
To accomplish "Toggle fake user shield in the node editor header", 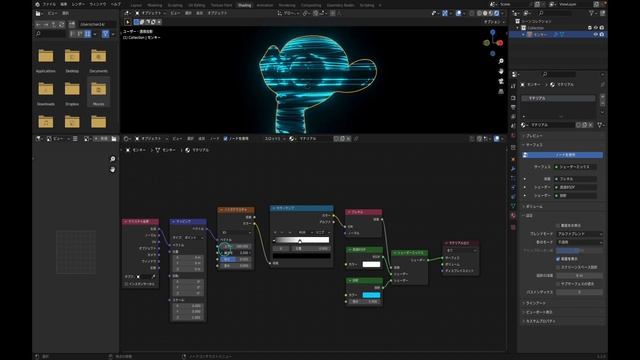I will 336,139.
